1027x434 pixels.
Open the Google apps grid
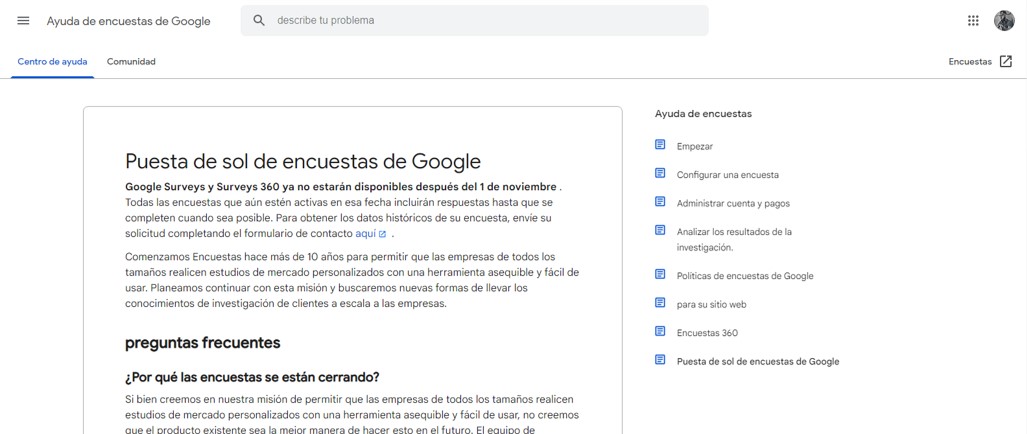(x=973, y=20)
